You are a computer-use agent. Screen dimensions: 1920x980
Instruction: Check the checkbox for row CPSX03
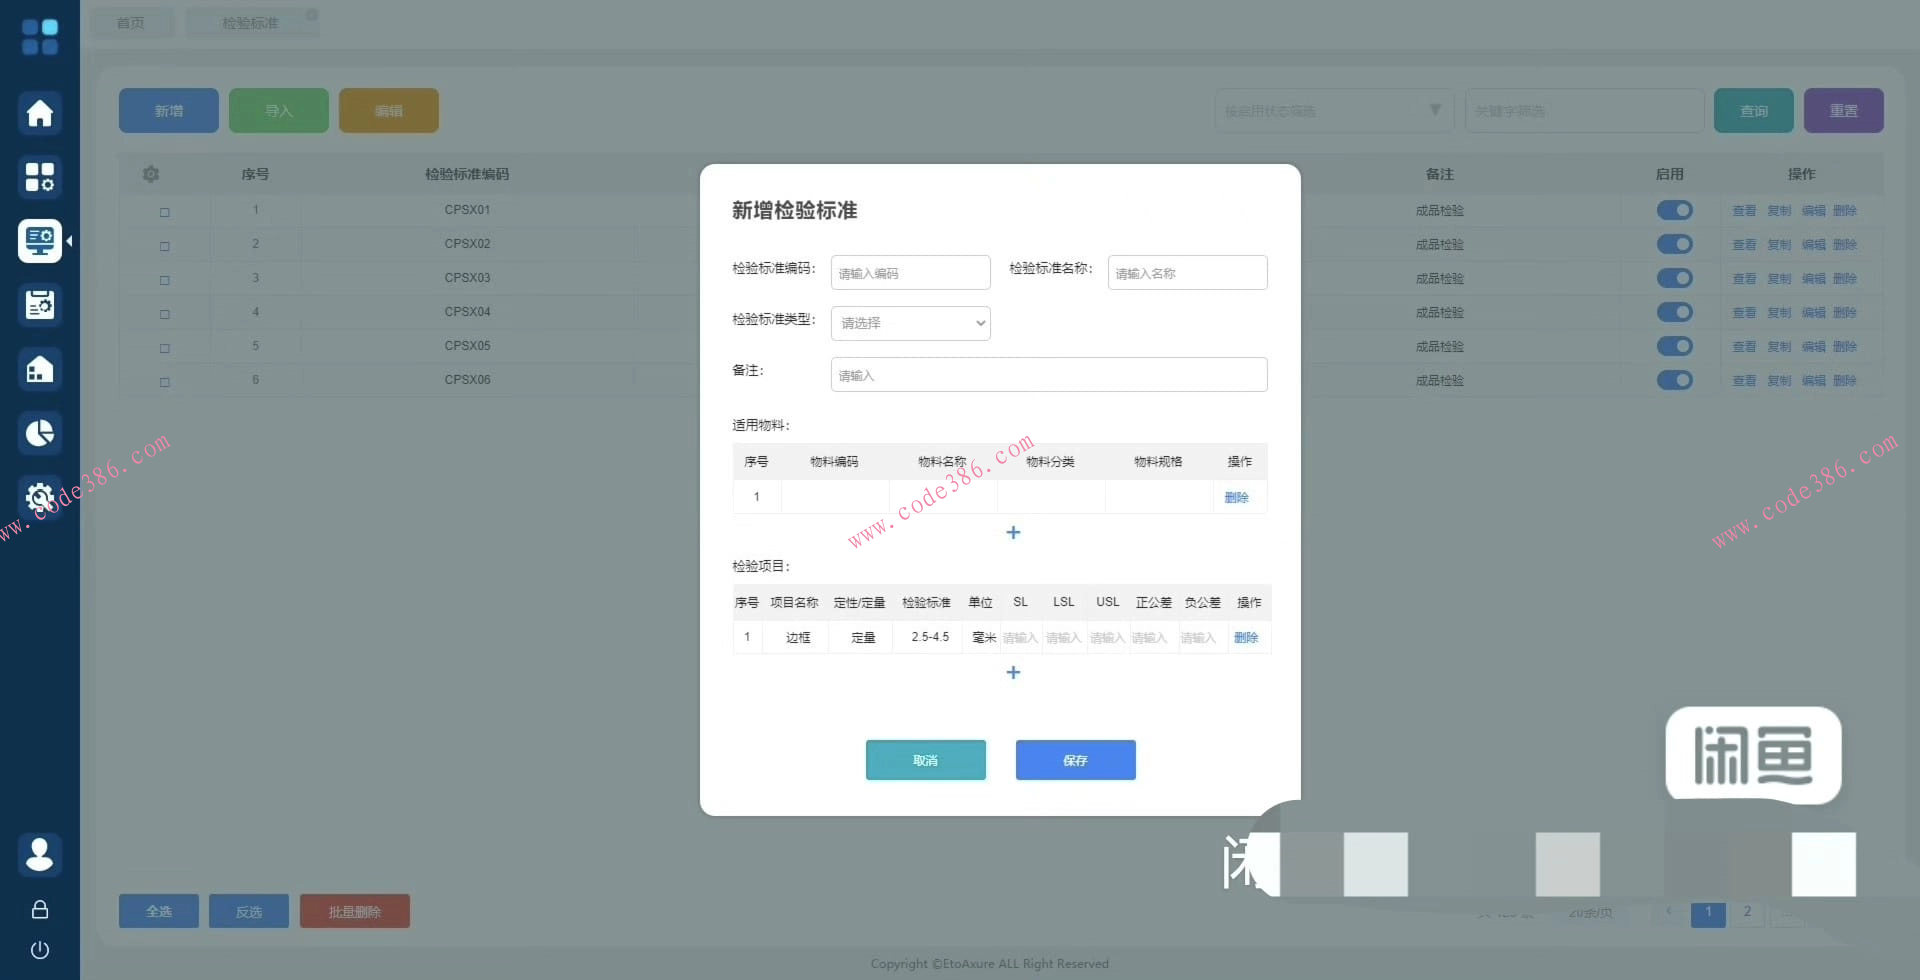pyautogui.click(x=165, y=280)
